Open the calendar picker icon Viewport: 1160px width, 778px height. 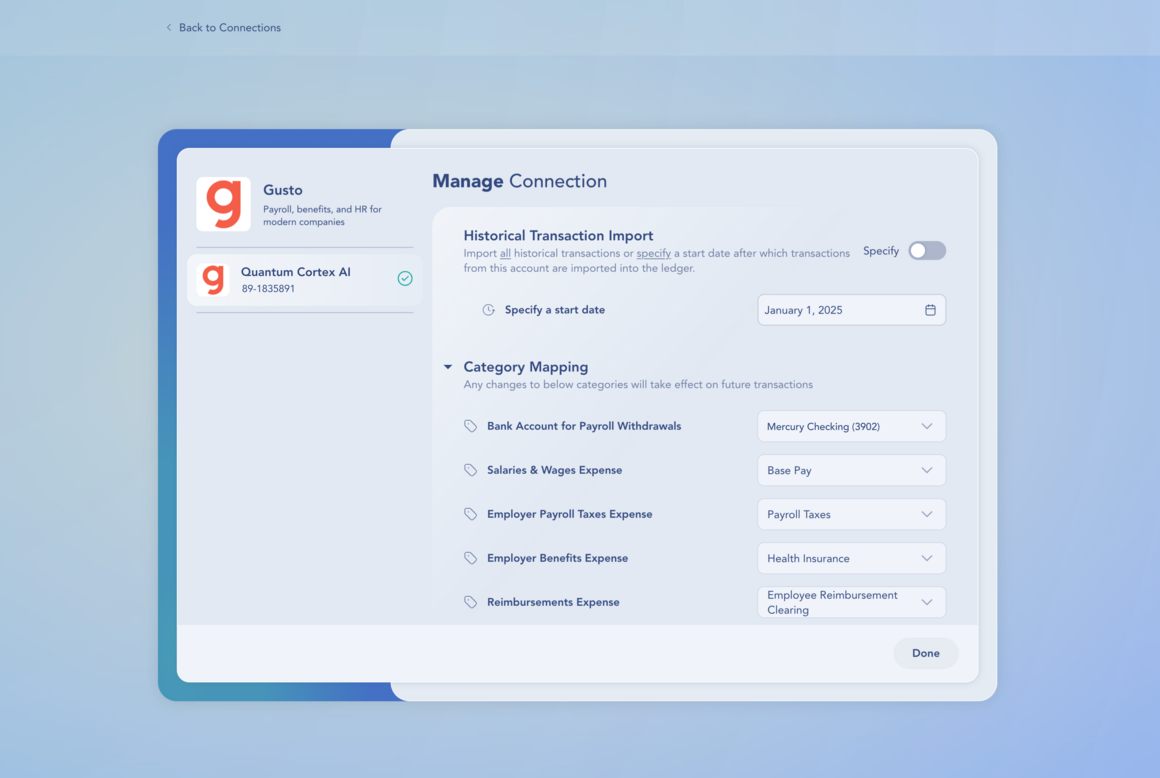click(930, 310)
